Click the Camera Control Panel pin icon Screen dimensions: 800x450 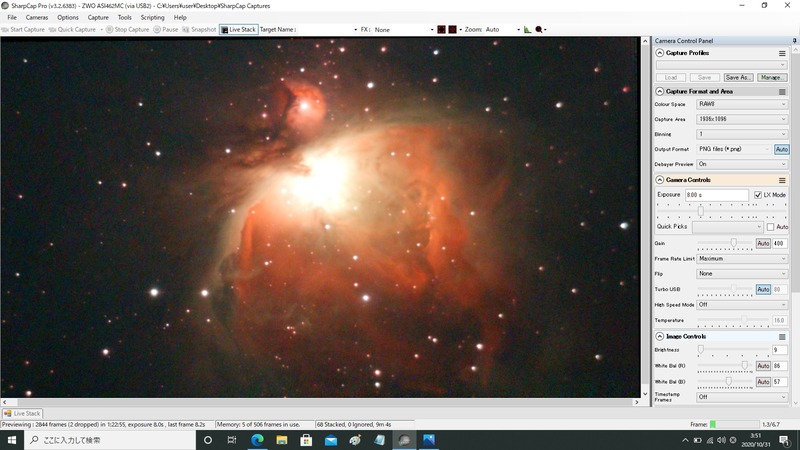794,40
